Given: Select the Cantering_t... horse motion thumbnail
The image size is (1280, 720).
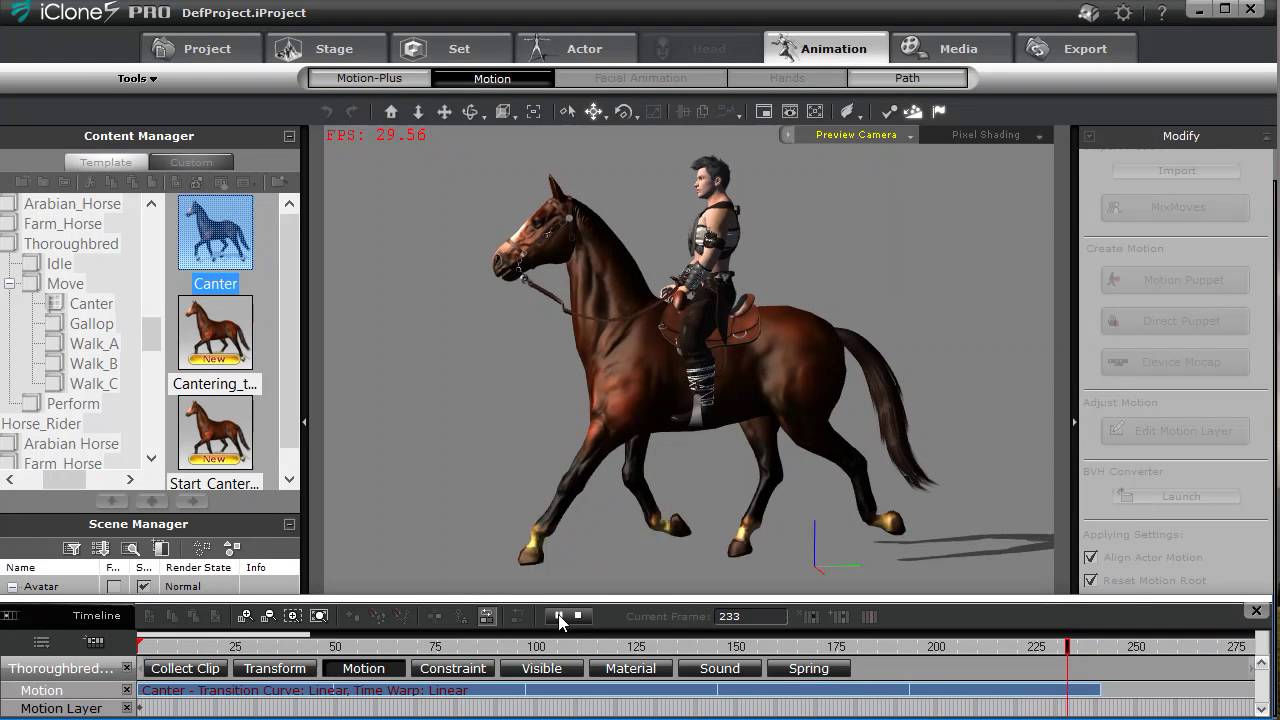Looking at the screenshot, I should [x=215, y=332].
